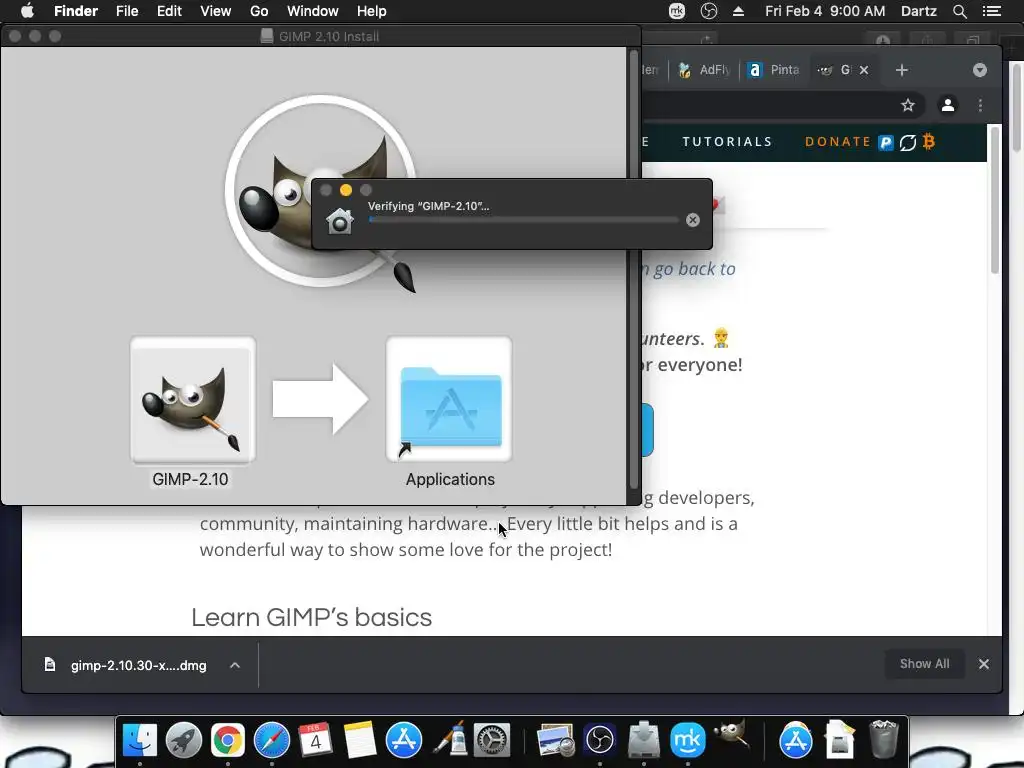The width and height of the screenshot is (1024, 768).
Task: Open the Window menu
Action: (x=312, y=11)
